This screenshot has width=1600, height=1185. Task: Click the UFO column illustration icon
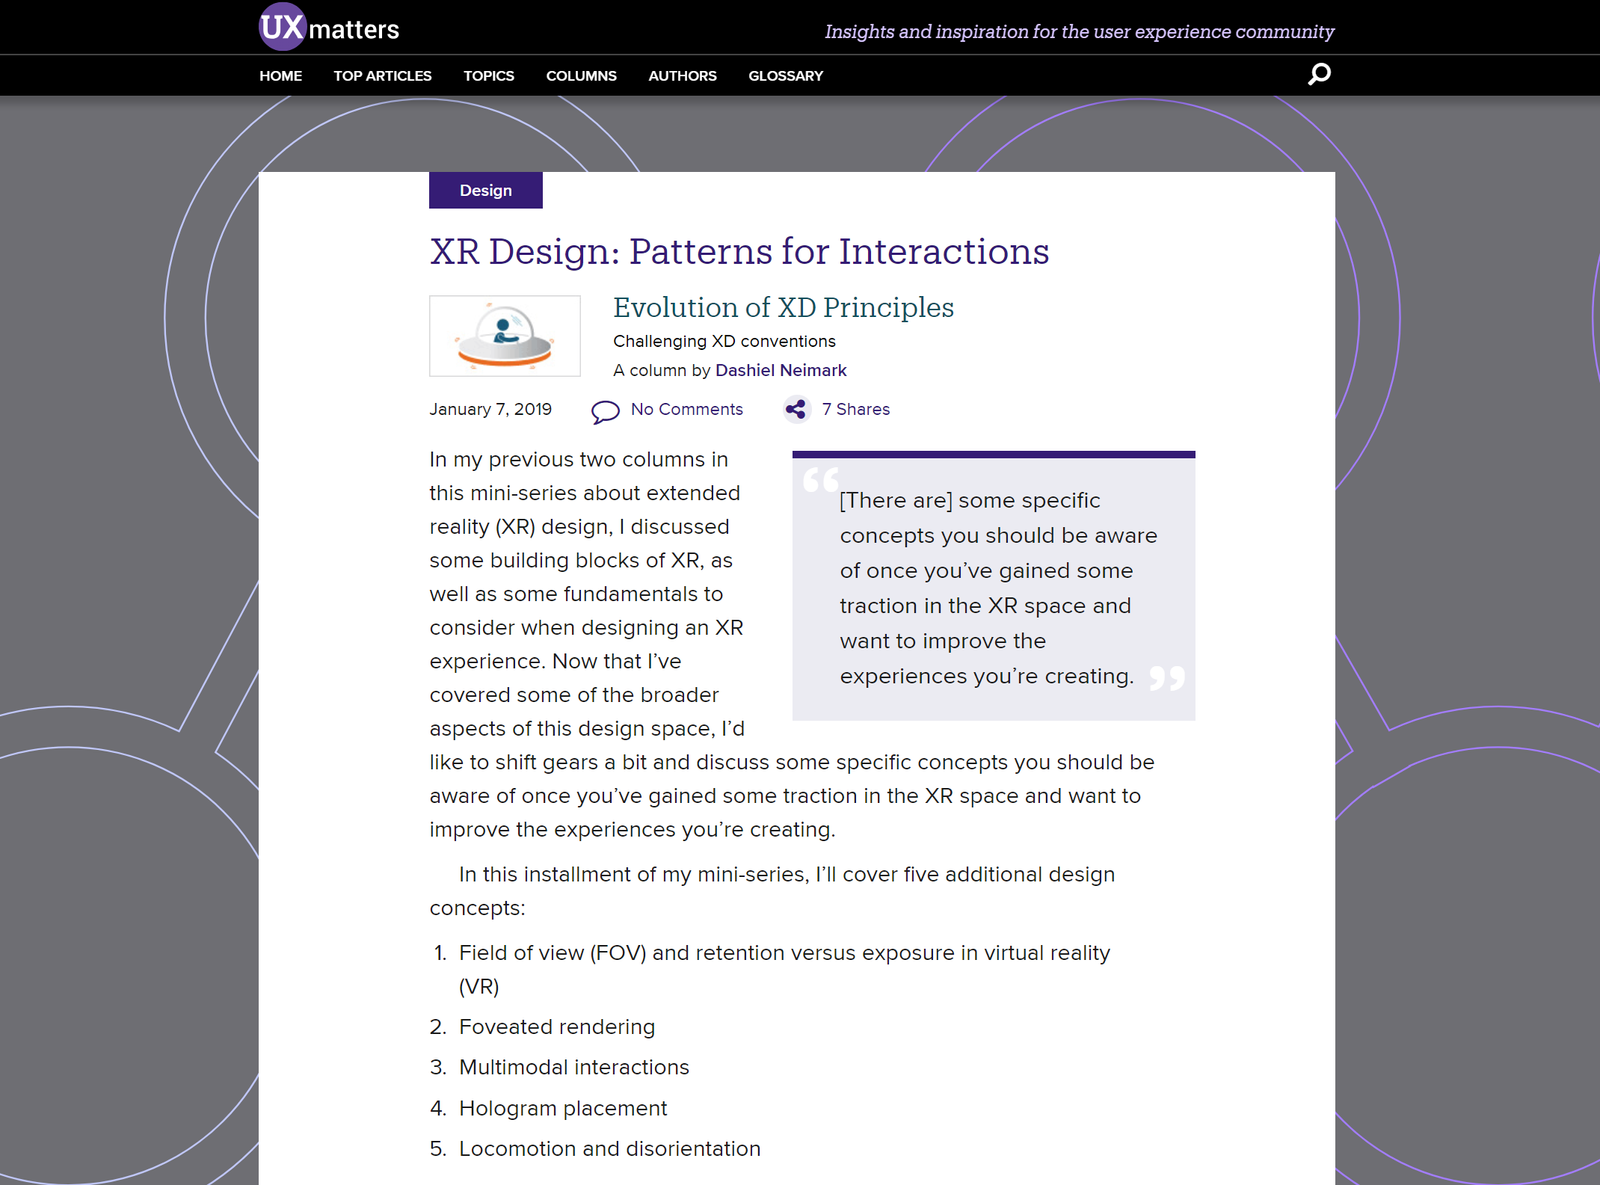[505, 335]
